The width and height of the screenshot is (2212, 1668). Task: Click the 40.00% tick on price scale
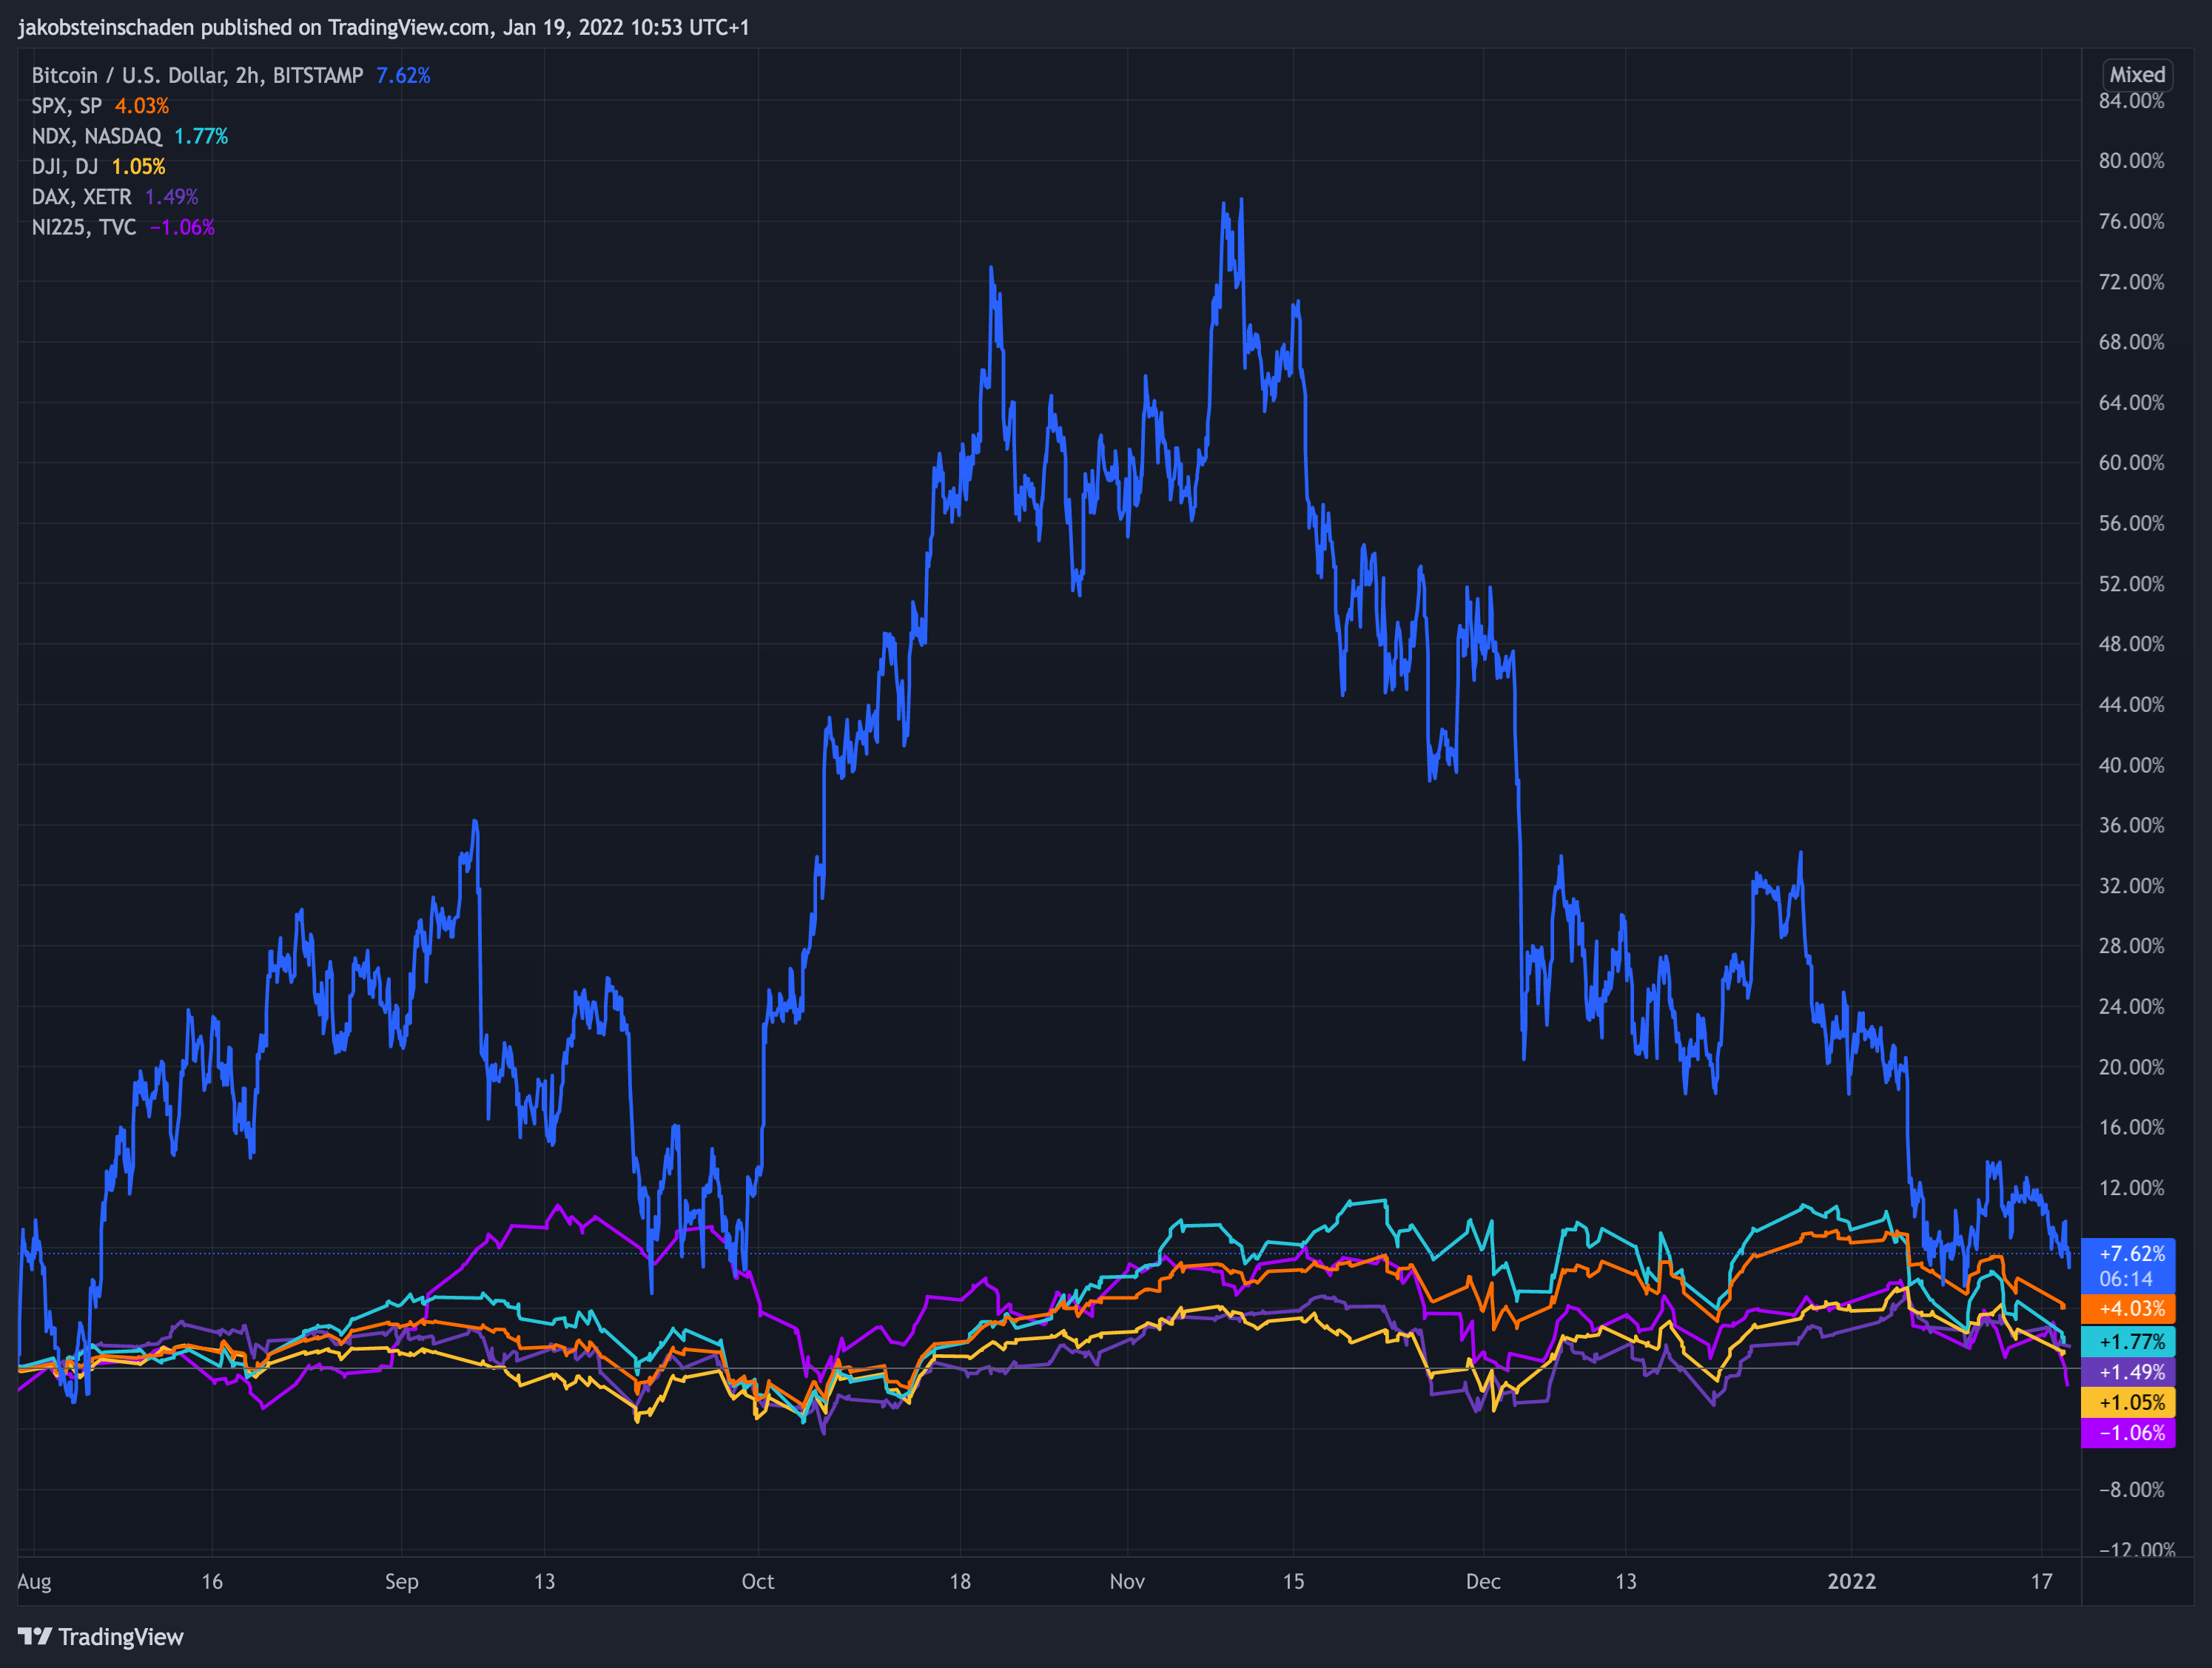pos(2131,765)
